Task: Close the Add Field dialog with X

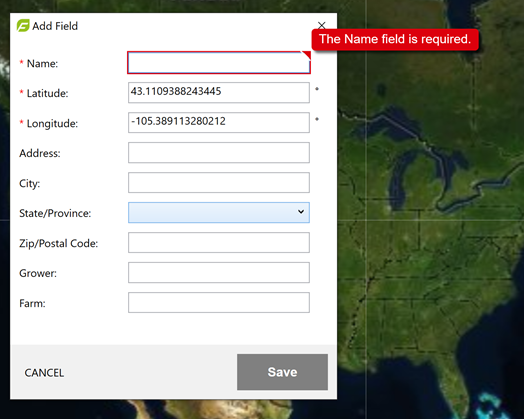Action: point(321,25)
